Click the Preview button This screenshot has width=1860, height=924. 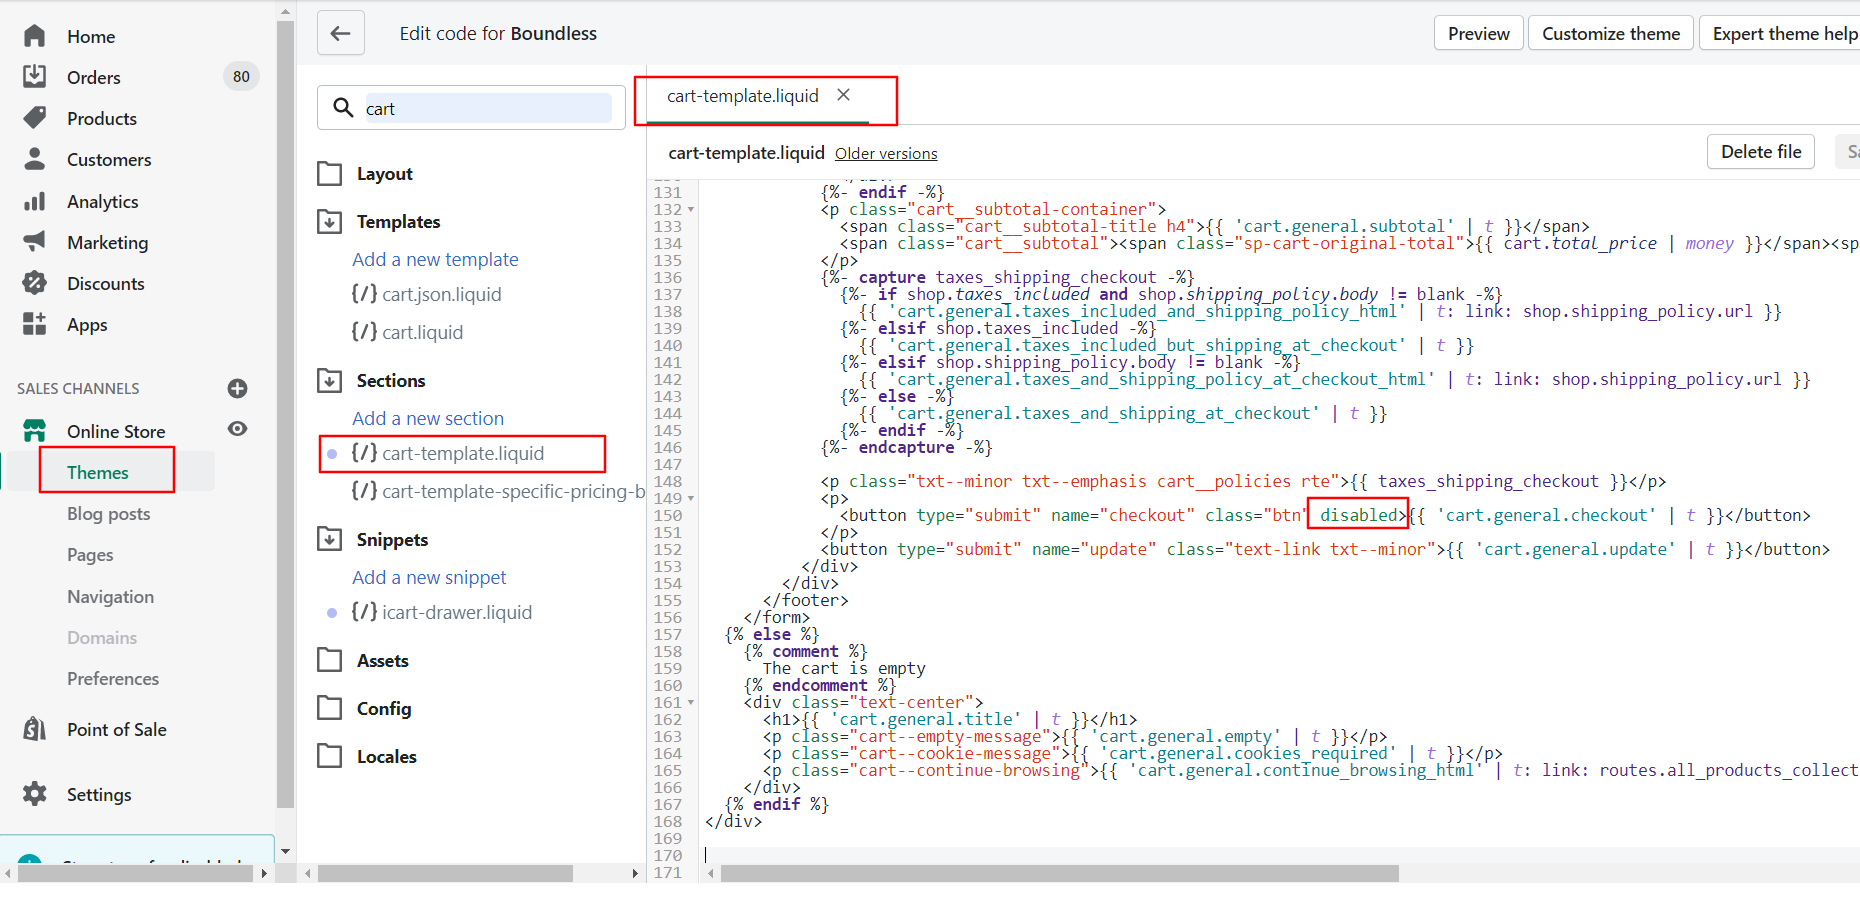pyautogui.click(x=1479, y=33)
